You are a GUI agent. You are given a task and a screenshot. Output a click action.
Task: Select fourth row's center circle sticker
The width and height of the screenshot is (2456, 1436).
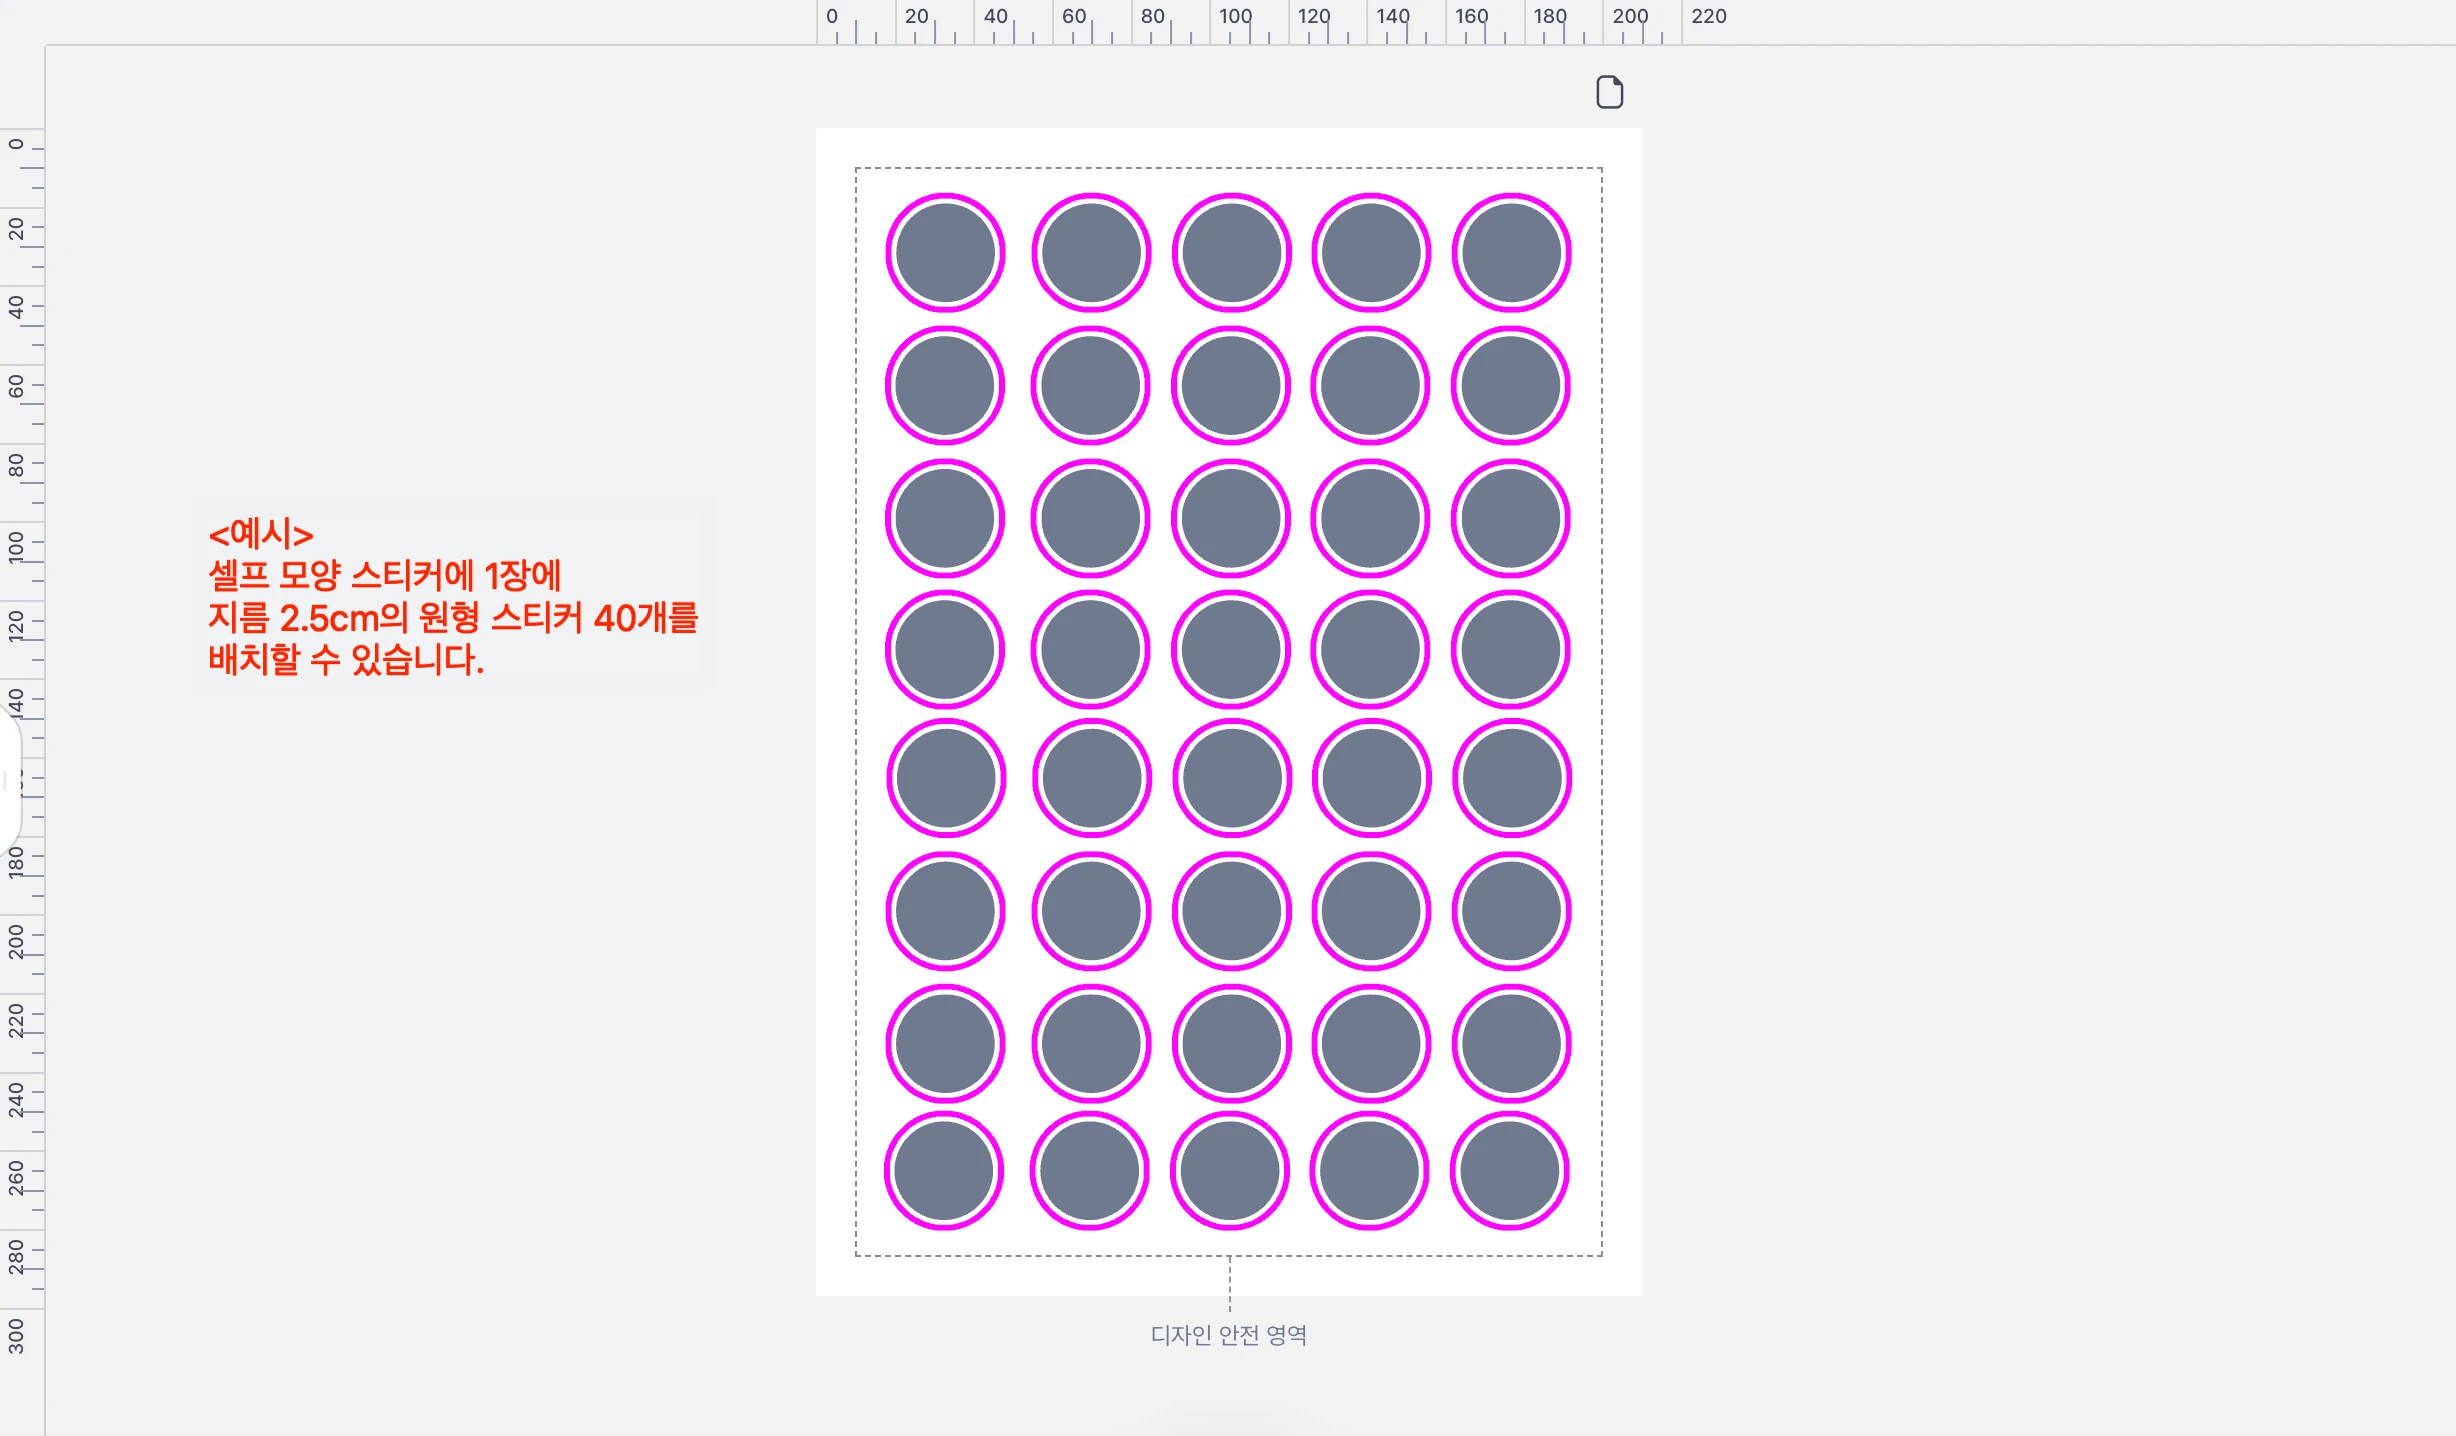point(1231,649)
